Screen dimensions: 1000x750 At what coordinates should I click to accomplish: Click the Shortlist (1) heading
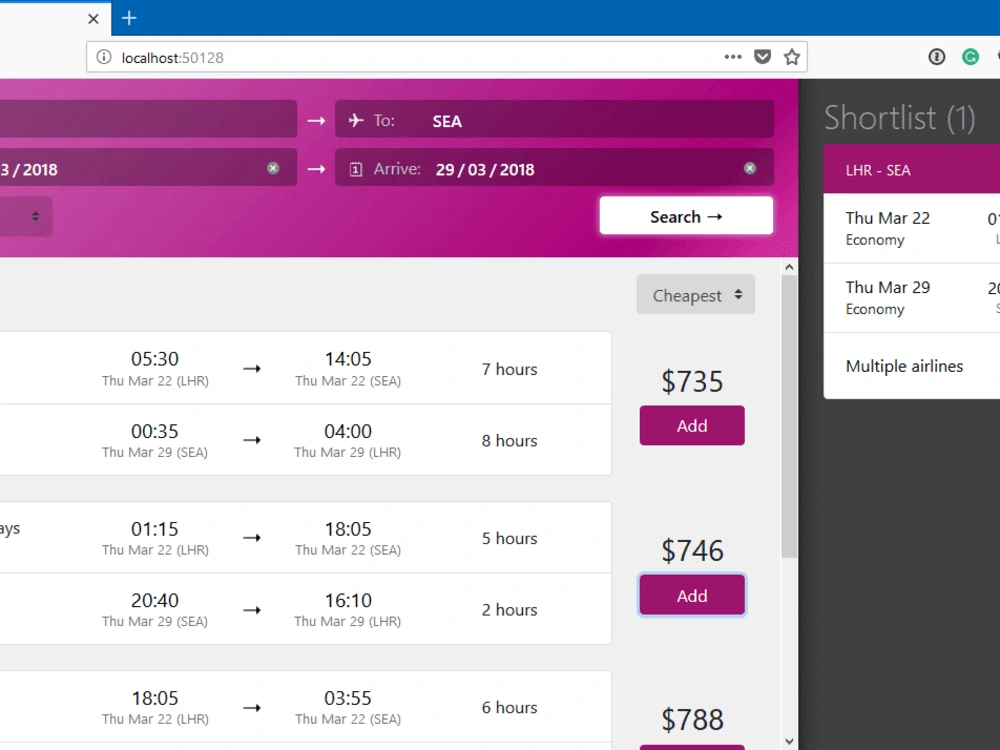pos(900,118)
